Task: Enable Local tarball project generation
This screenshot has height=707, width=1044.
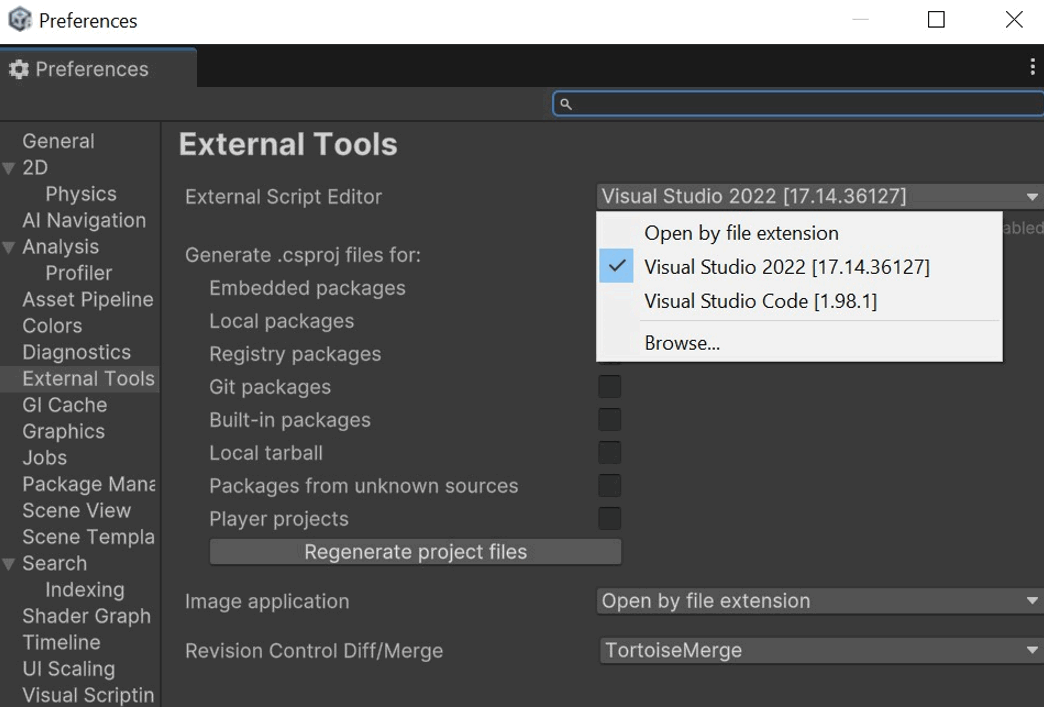Action: (609, 452)
